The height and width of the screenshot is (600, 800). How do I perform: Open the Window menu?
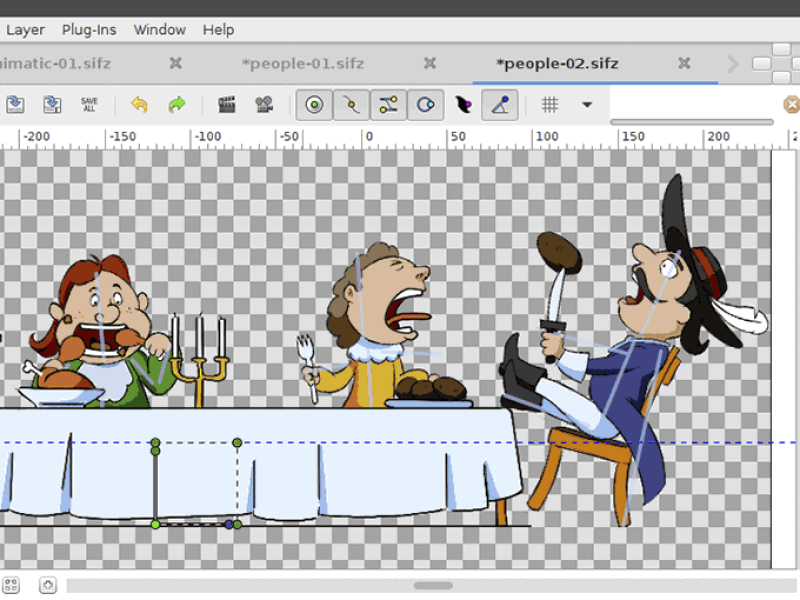(x=160, y=30)
